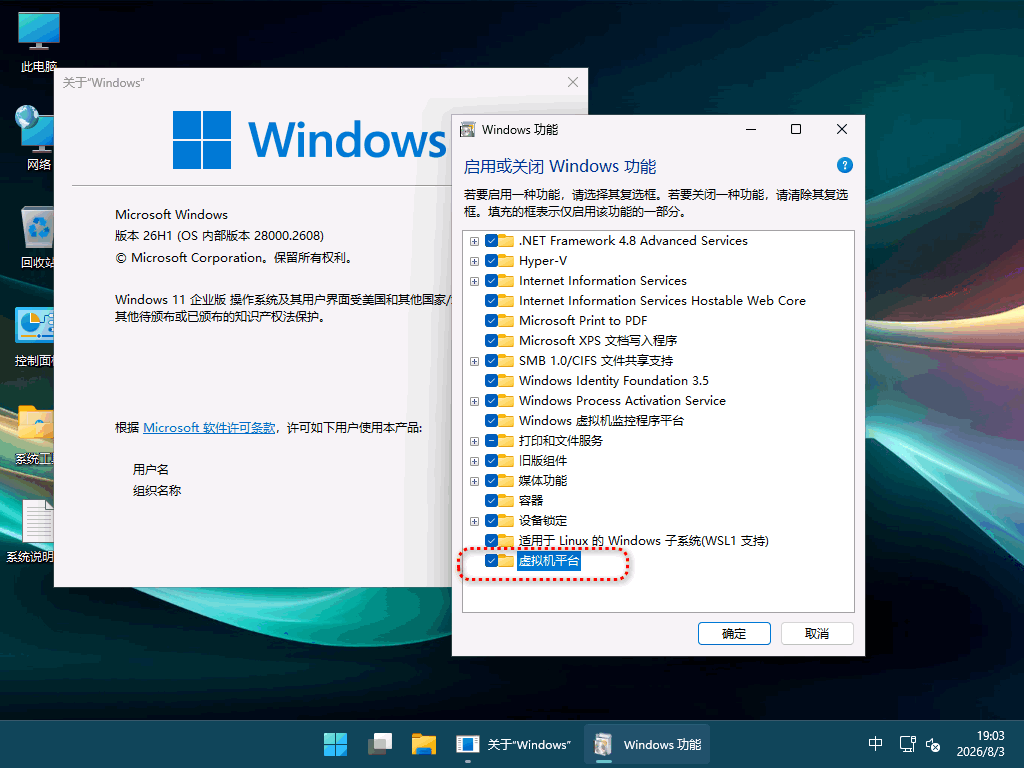Open the Start menu on taskbar

tap(336, 744)
